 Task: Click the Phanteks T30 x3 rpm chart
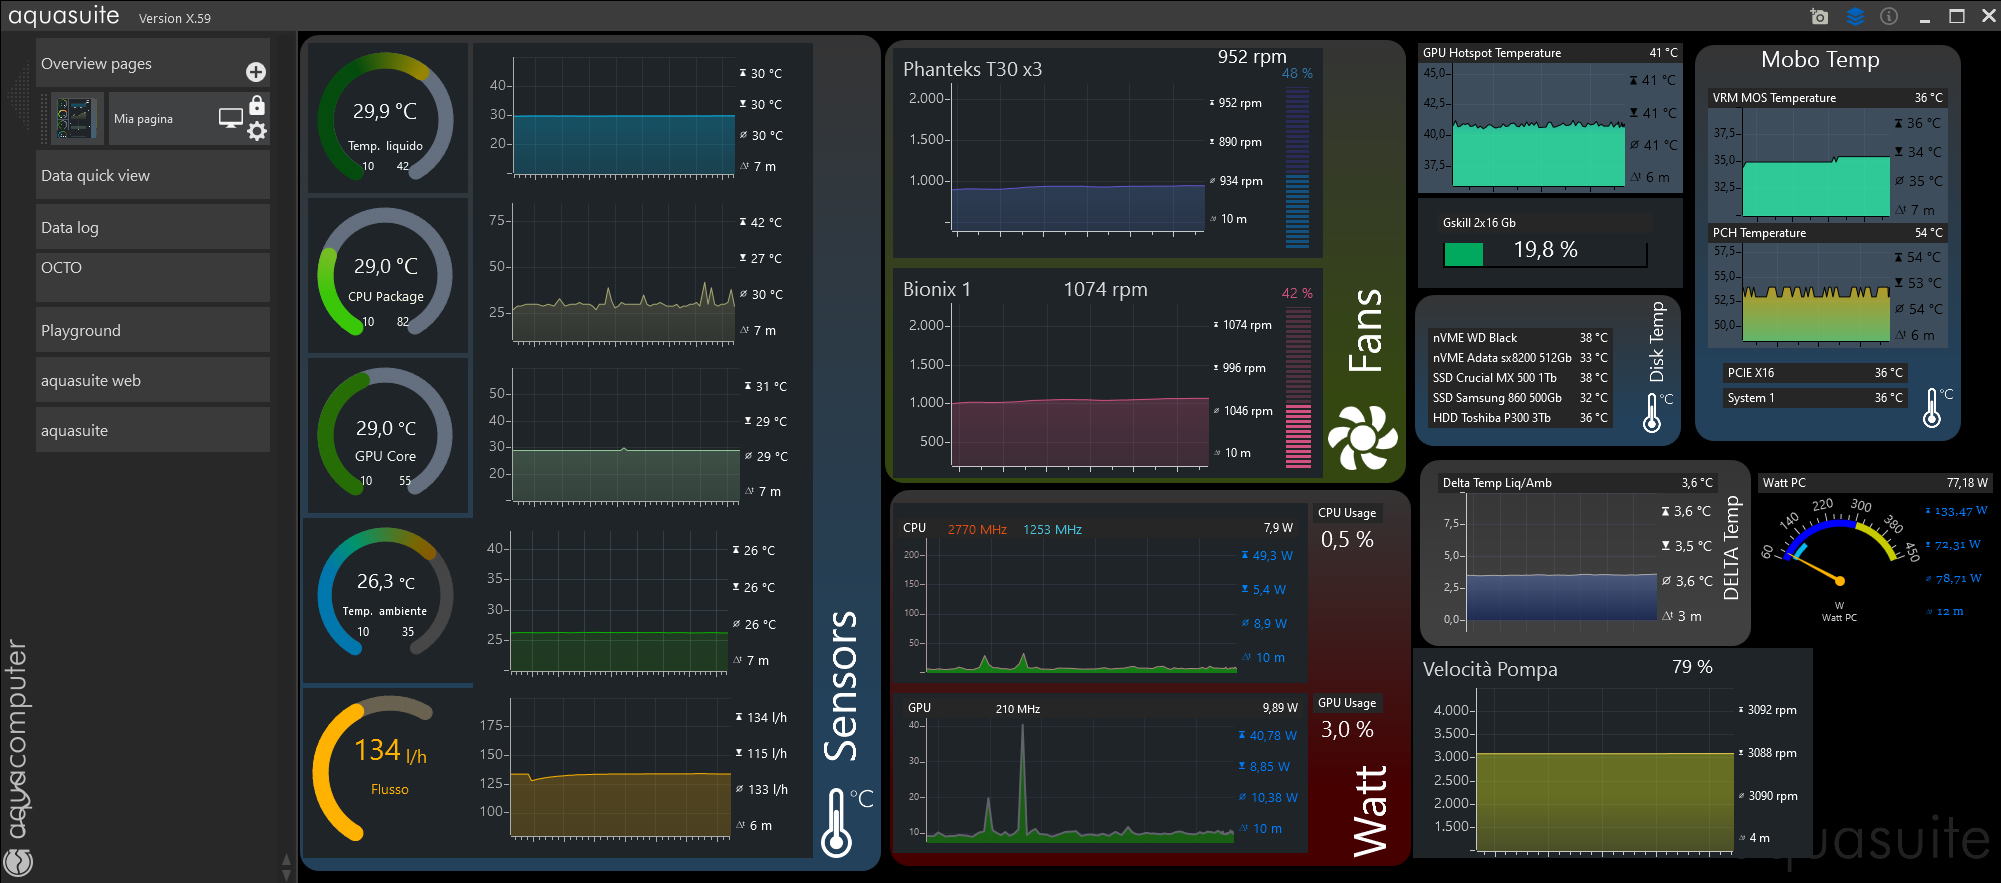[x=1078, y=160]
